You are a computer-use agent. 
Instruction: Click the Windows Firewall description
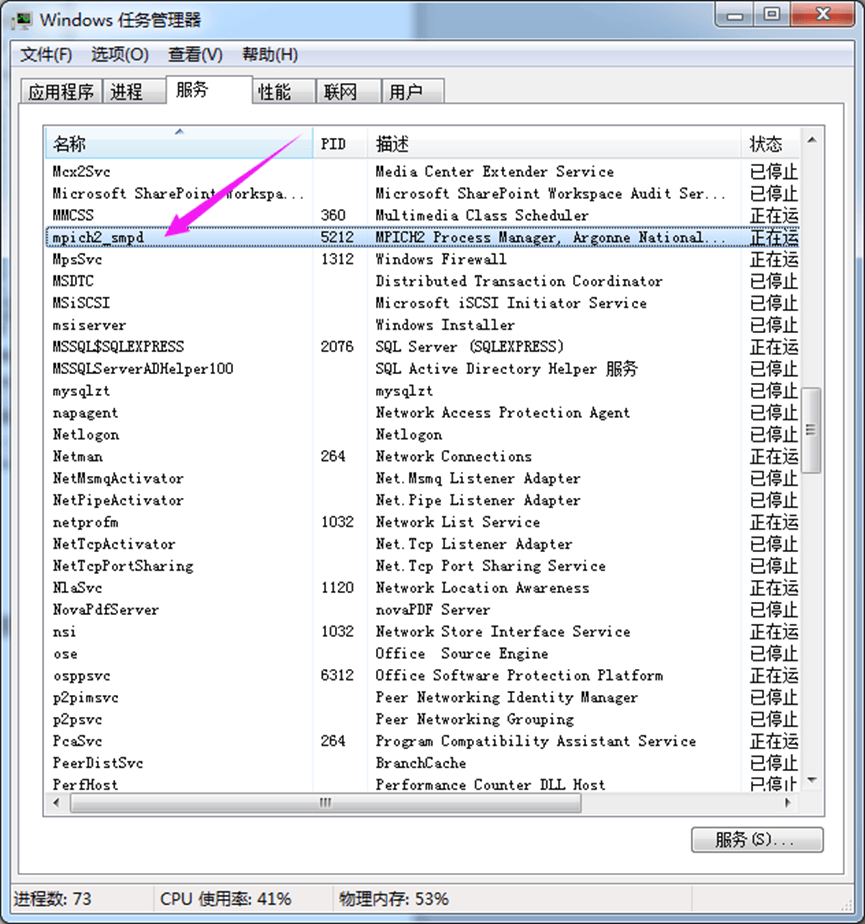coord(441,259)
